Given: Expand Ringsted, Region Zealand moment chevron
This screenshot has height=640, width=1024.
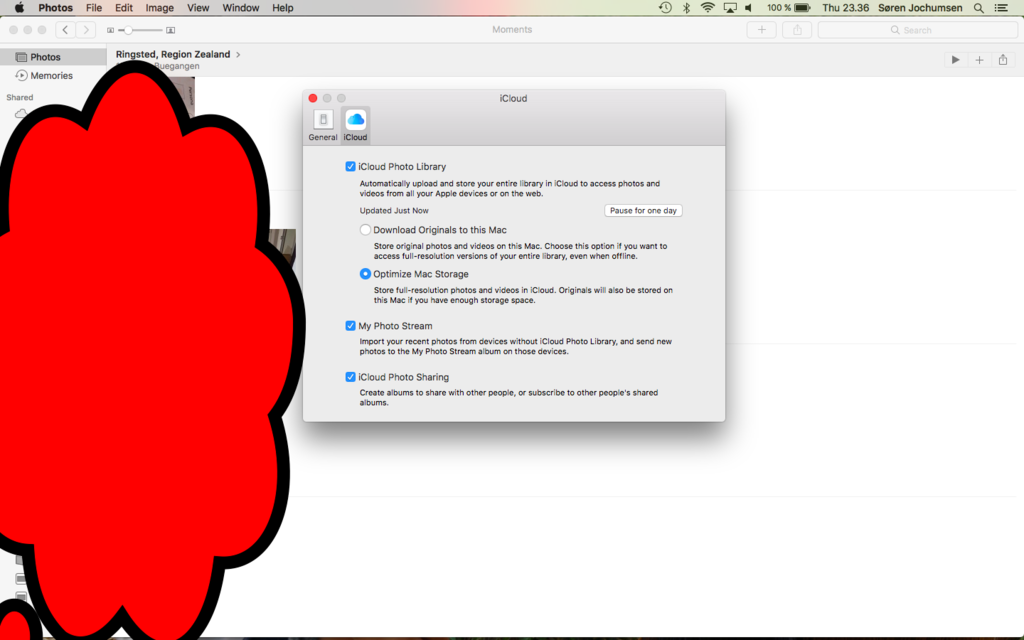Looking at the screenshot, I should (x=238, y=54).
